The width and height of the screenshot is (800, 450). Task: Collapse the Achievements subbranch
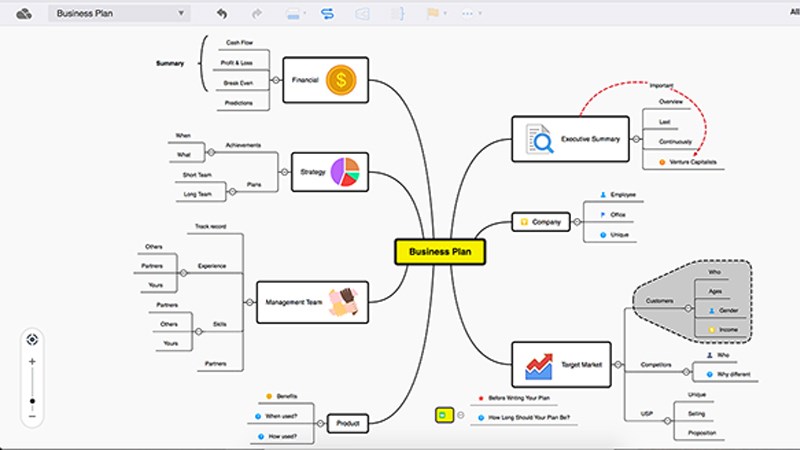(211, 152)
